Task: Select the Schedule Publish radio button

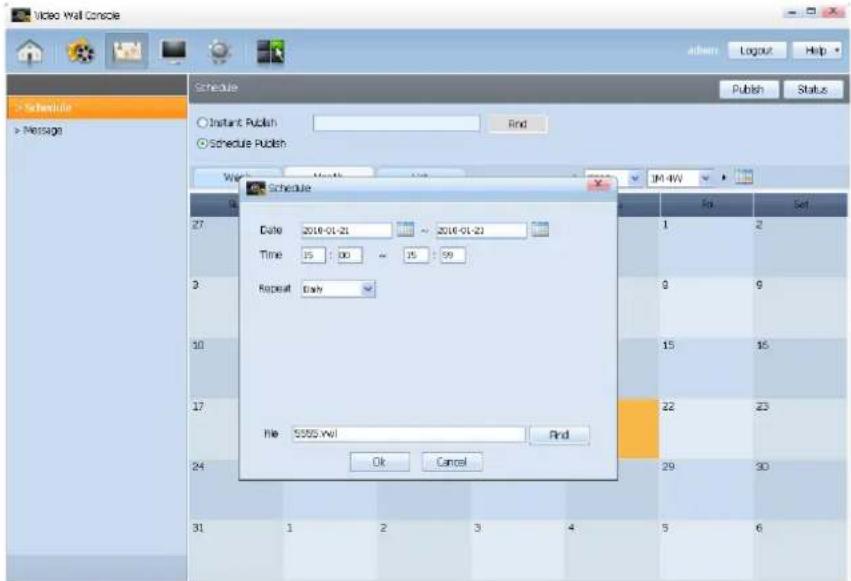Action: (202, 144)
